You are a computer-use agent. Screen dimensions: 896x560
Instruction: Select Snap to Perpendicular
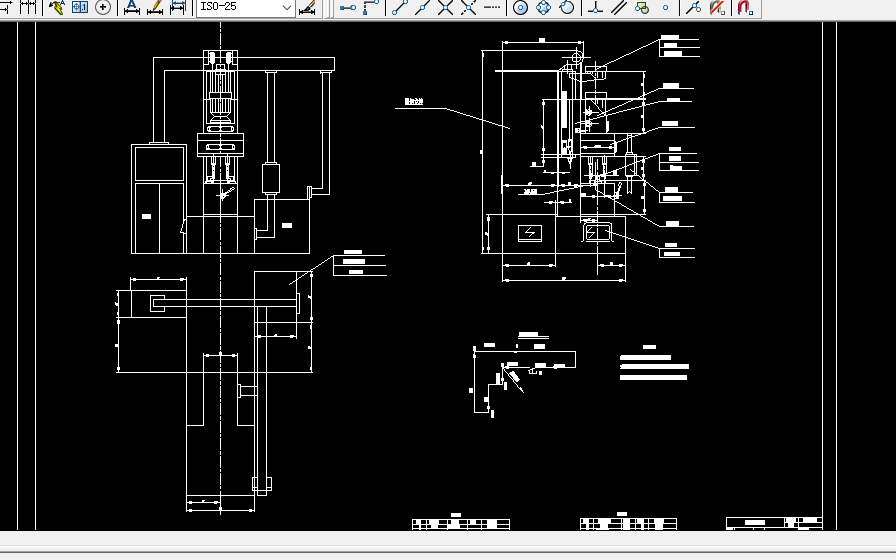click(x=595, y=7)
